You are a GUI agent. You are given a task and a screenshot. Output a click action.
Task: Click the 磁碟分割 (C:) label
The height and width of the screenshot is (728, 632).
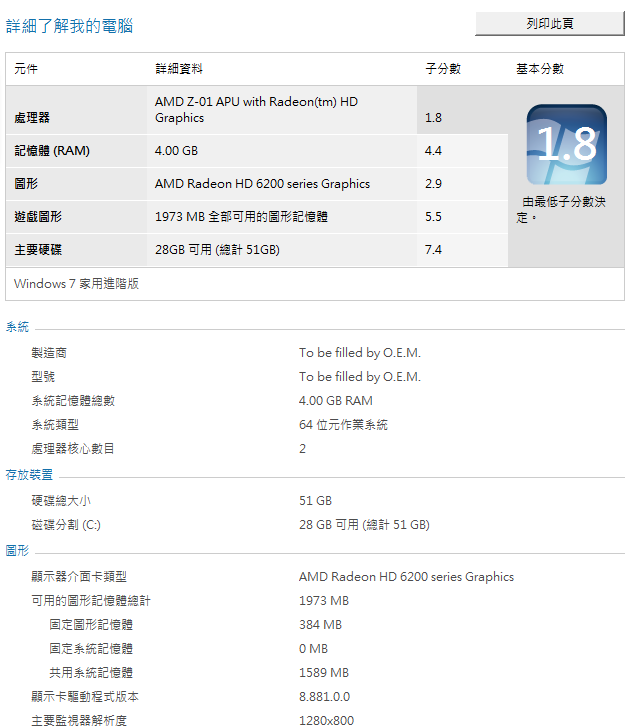[x=66, y=525]
